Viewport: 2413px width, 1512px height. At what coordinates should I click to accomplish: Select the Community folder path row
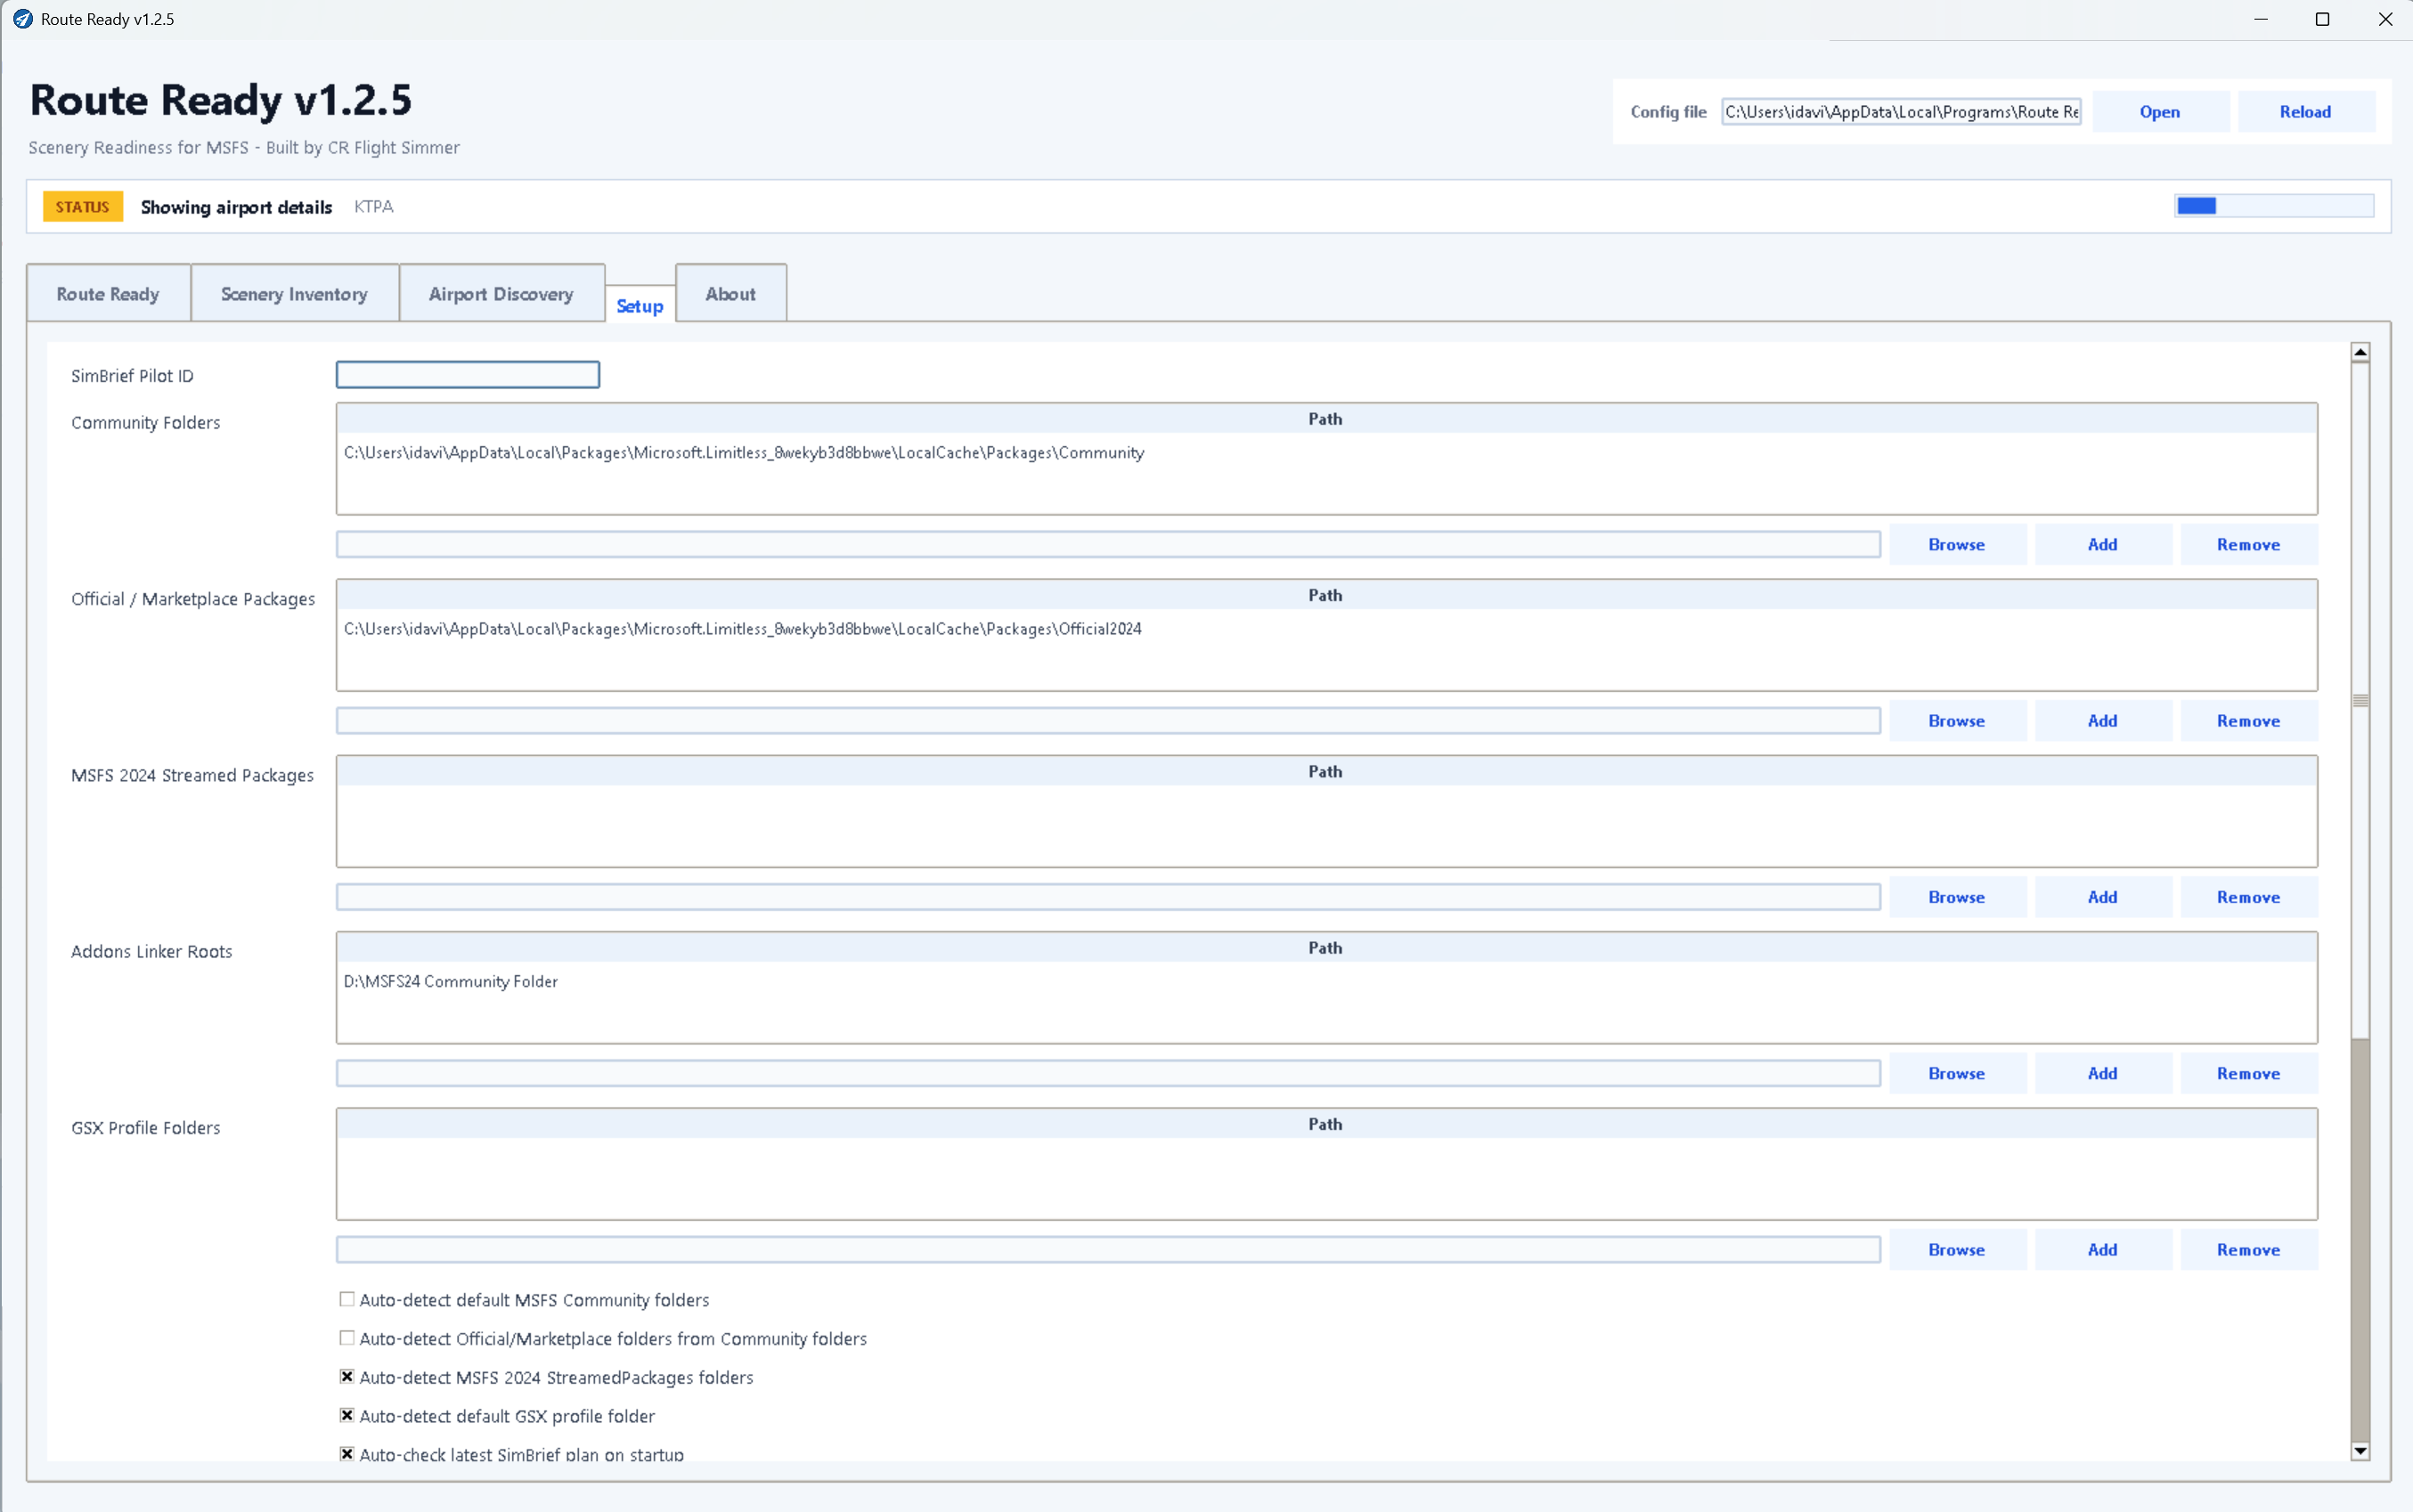(x=1326, y=453)
